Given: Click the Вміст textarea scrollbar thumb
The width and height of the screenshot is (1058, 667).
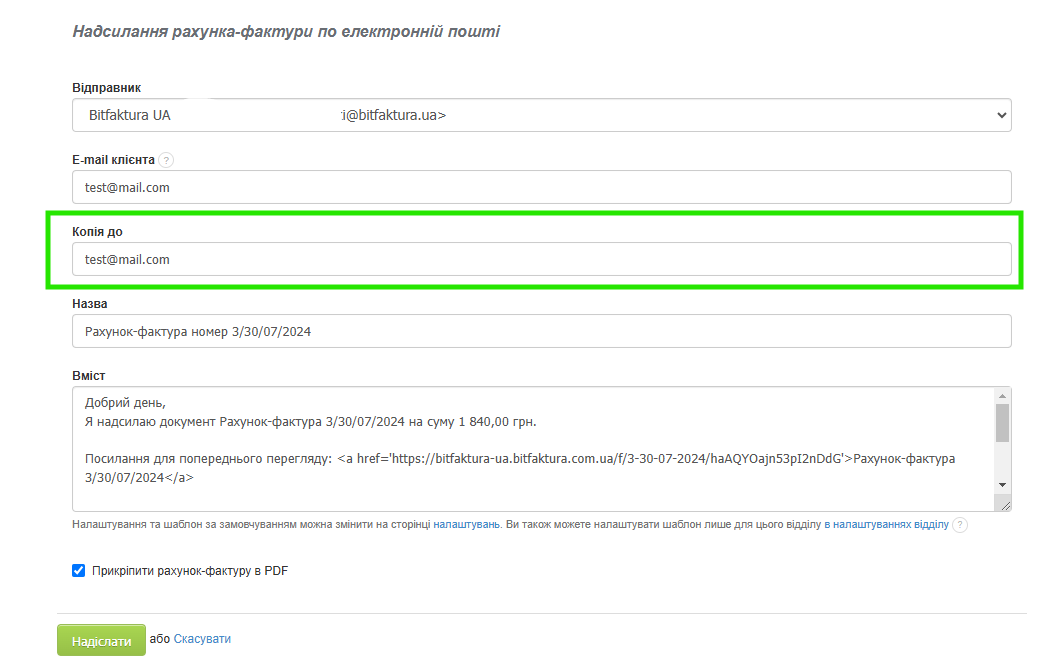Looking at the screenshot, I should 1002,422.
